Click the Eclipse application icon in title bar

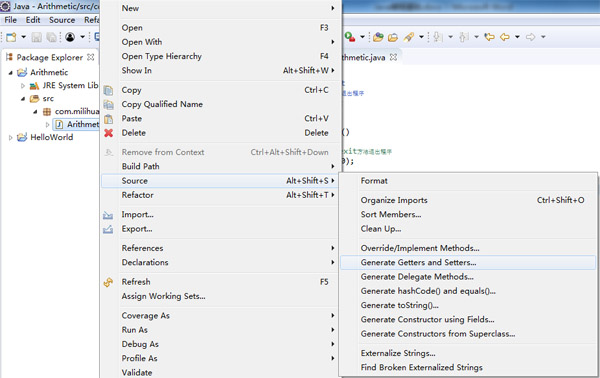point(5,6)
